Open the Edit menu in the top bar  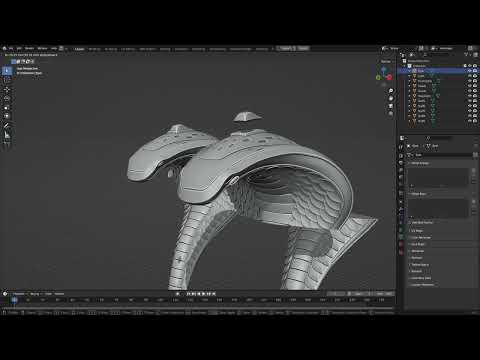pyautogui.click(x=19, y=48)
